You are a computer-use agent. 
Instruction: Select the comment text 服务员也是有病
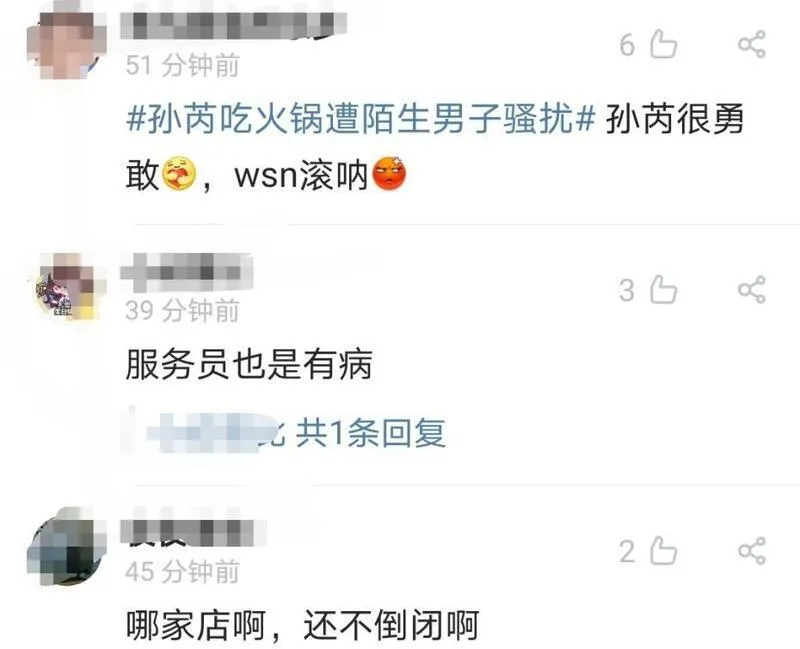(x=248, y=365)
